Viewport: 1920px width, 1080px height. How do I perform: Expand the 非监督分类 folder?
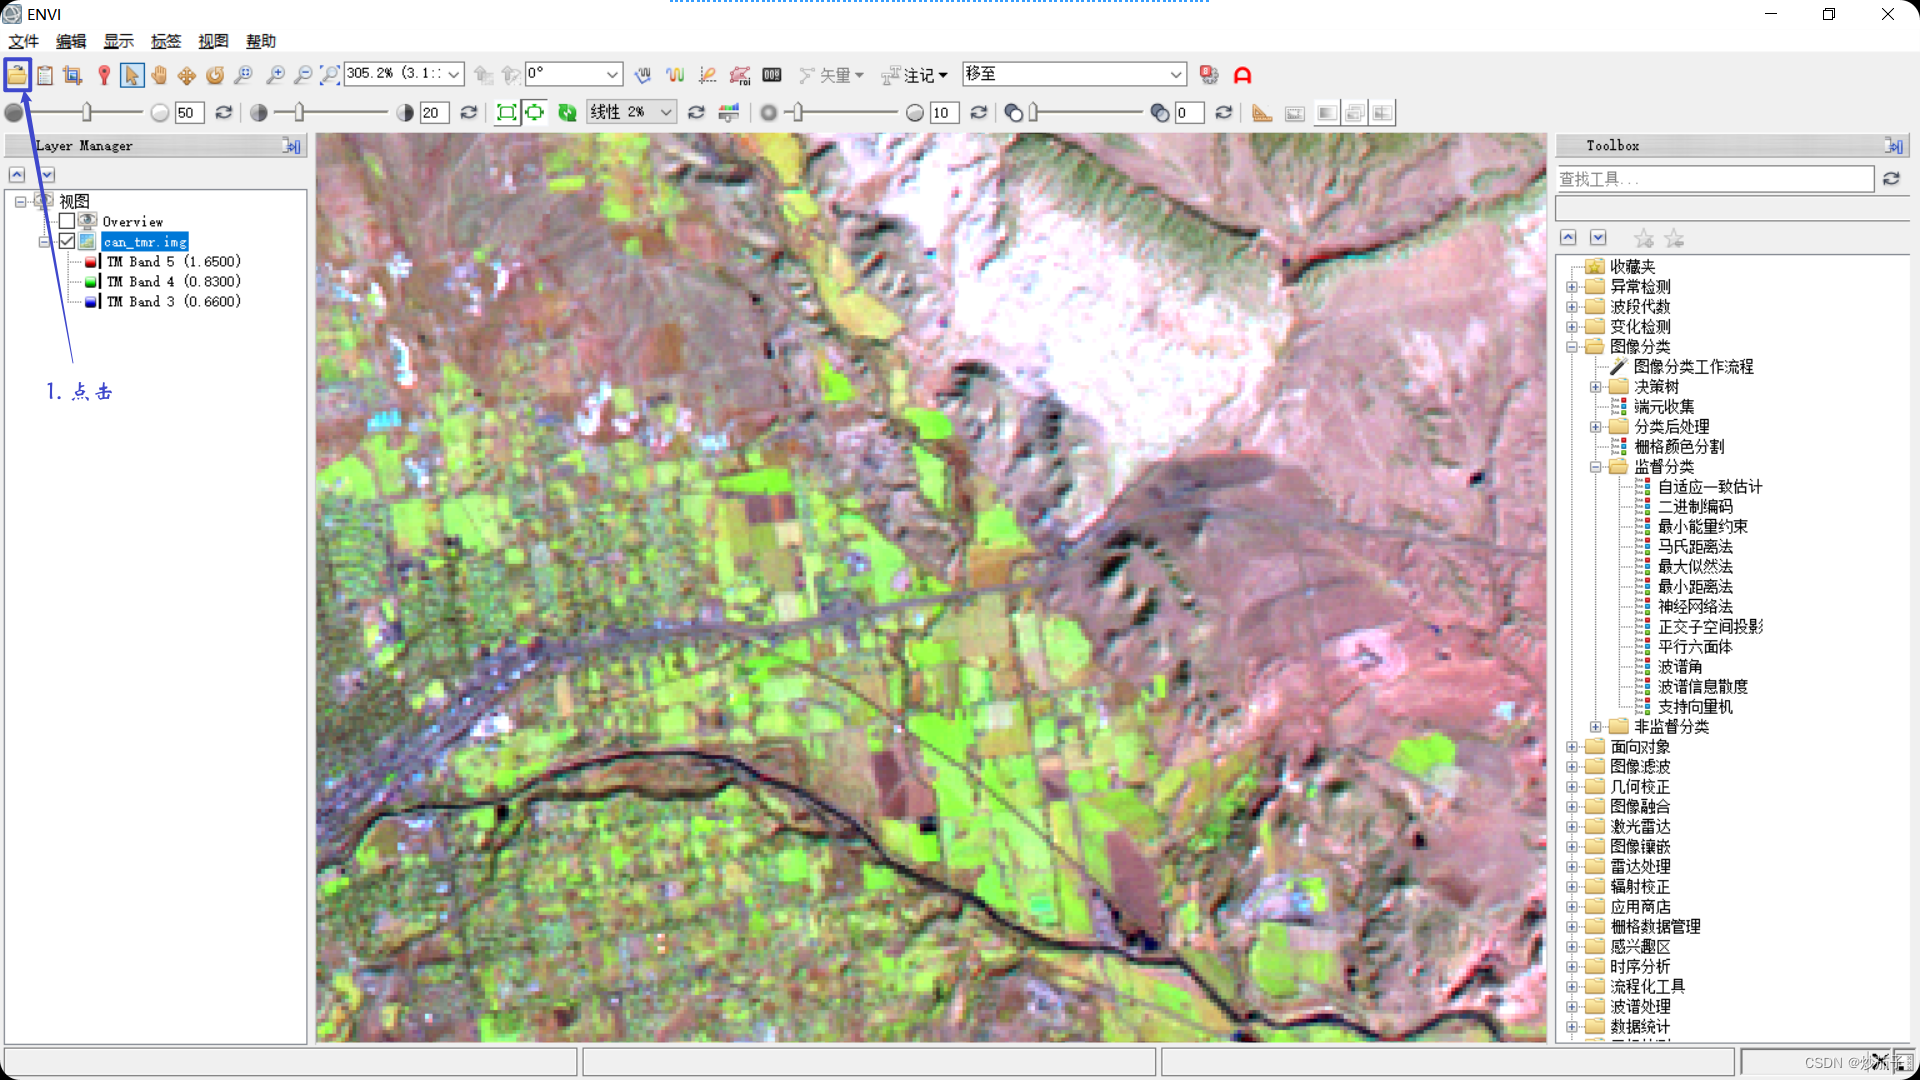(x=1596, y=727)
